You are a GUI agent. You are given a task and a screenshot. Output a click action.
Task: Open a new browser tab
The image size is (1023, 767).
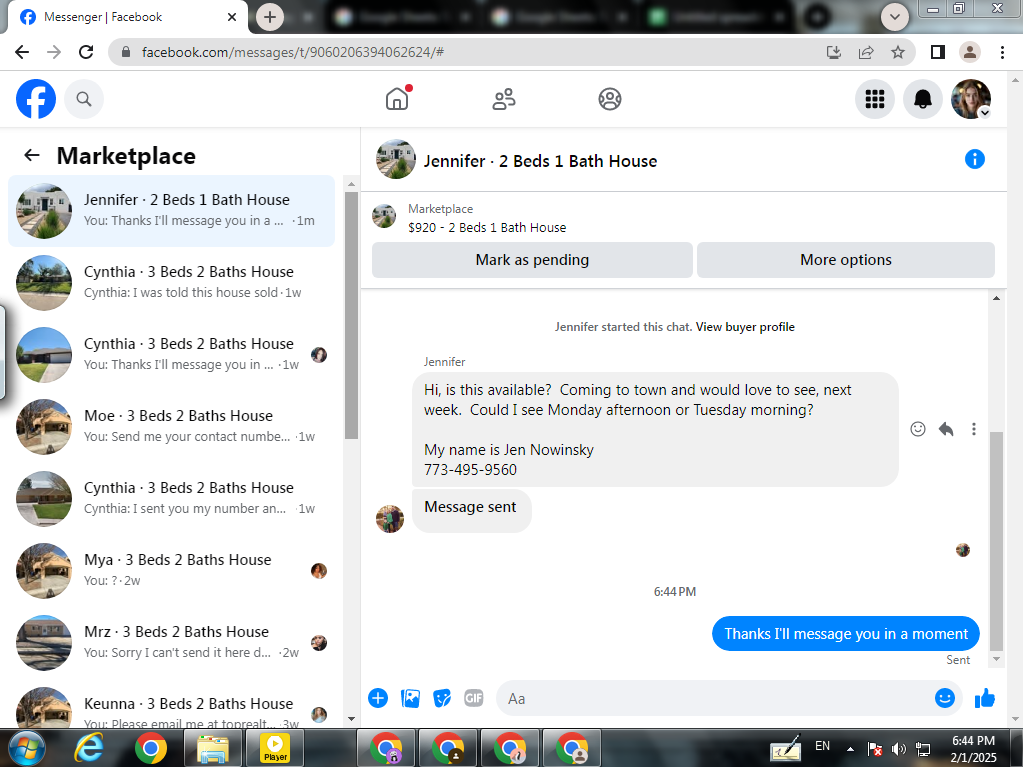[269, 17]
